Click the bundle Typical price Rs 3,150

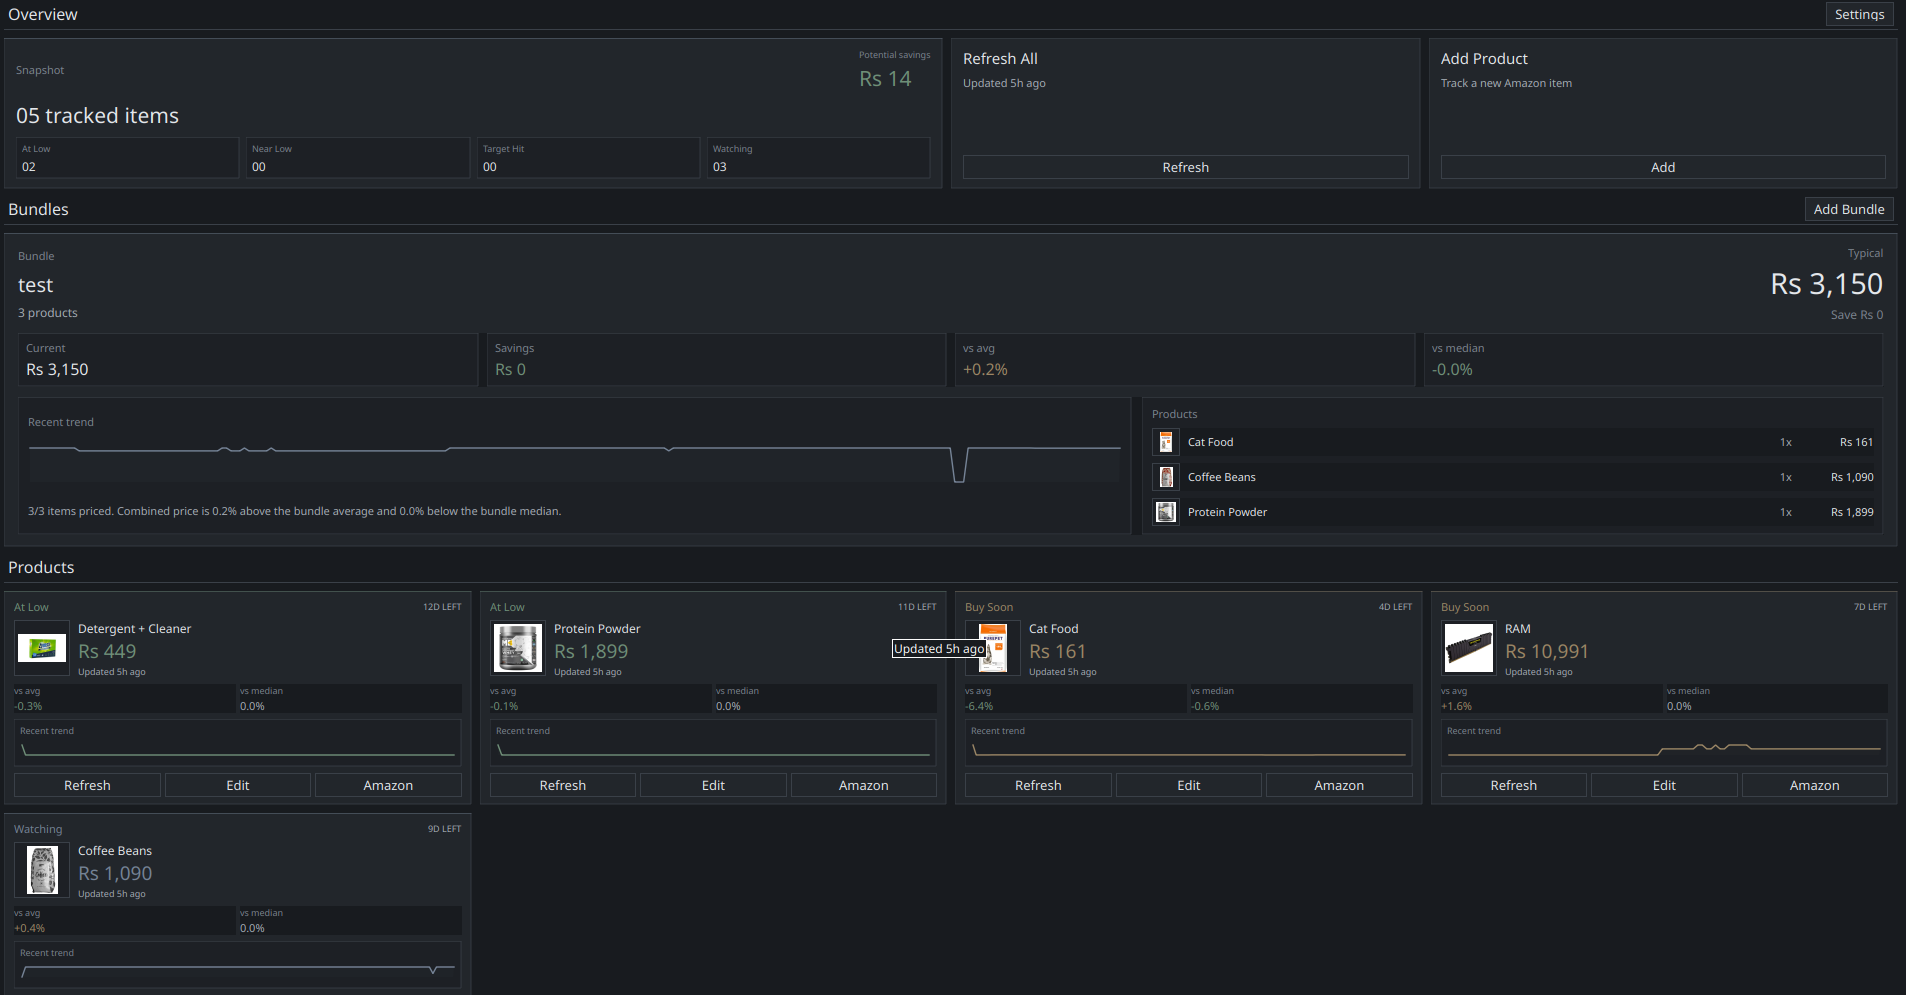pos(1826,284)
